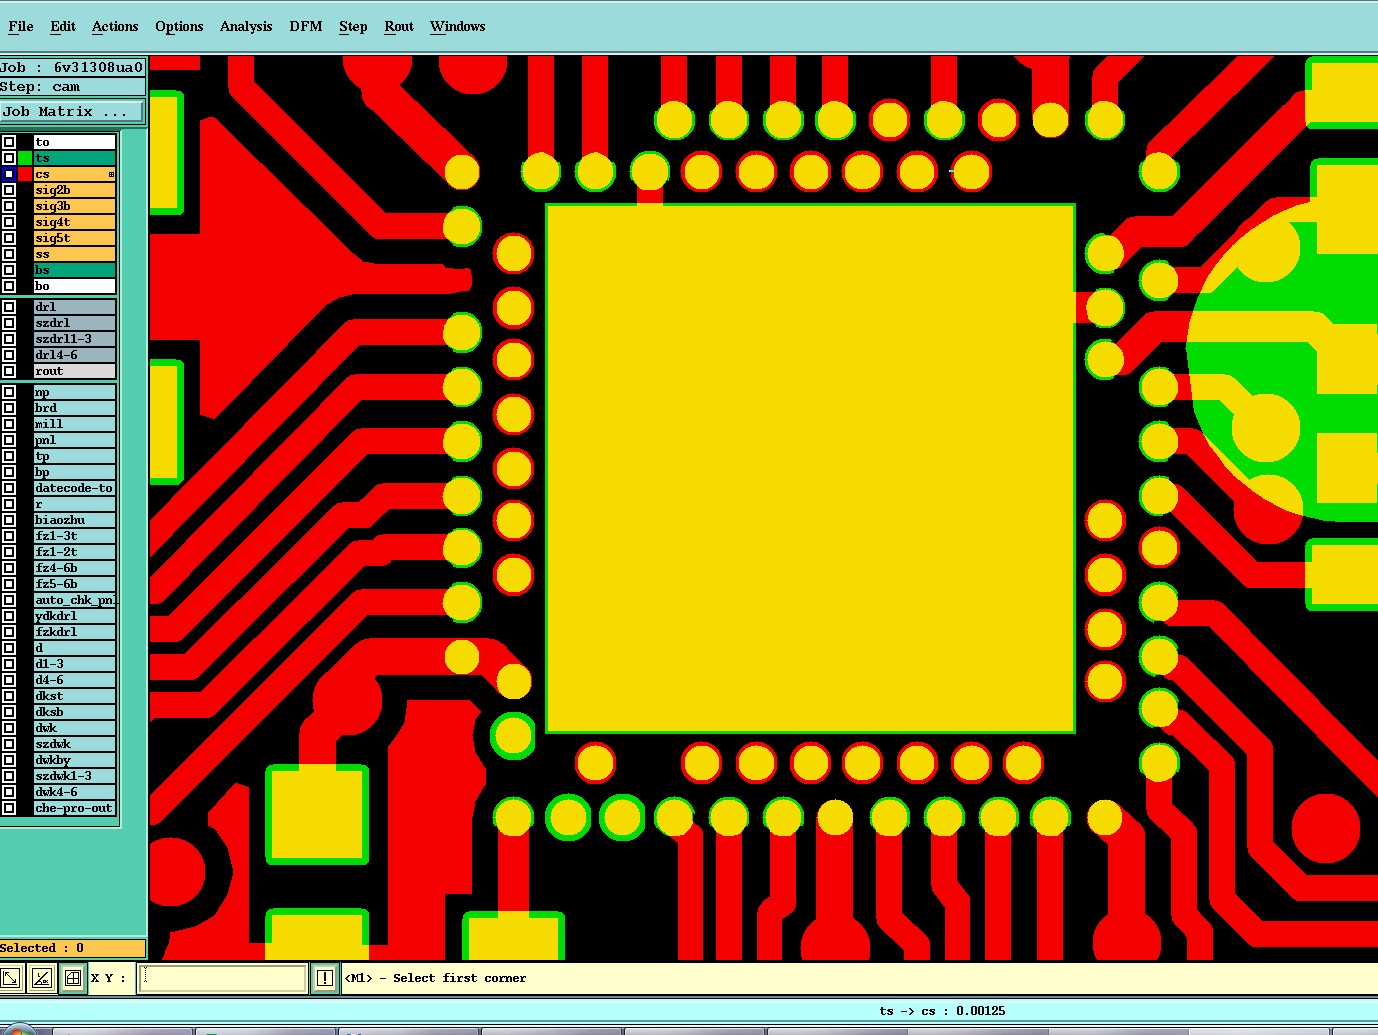Click the diagonal arrow coordinate mode icon
The width and height of the screenshot is (1378, 1035).
(x=11, y=978)
